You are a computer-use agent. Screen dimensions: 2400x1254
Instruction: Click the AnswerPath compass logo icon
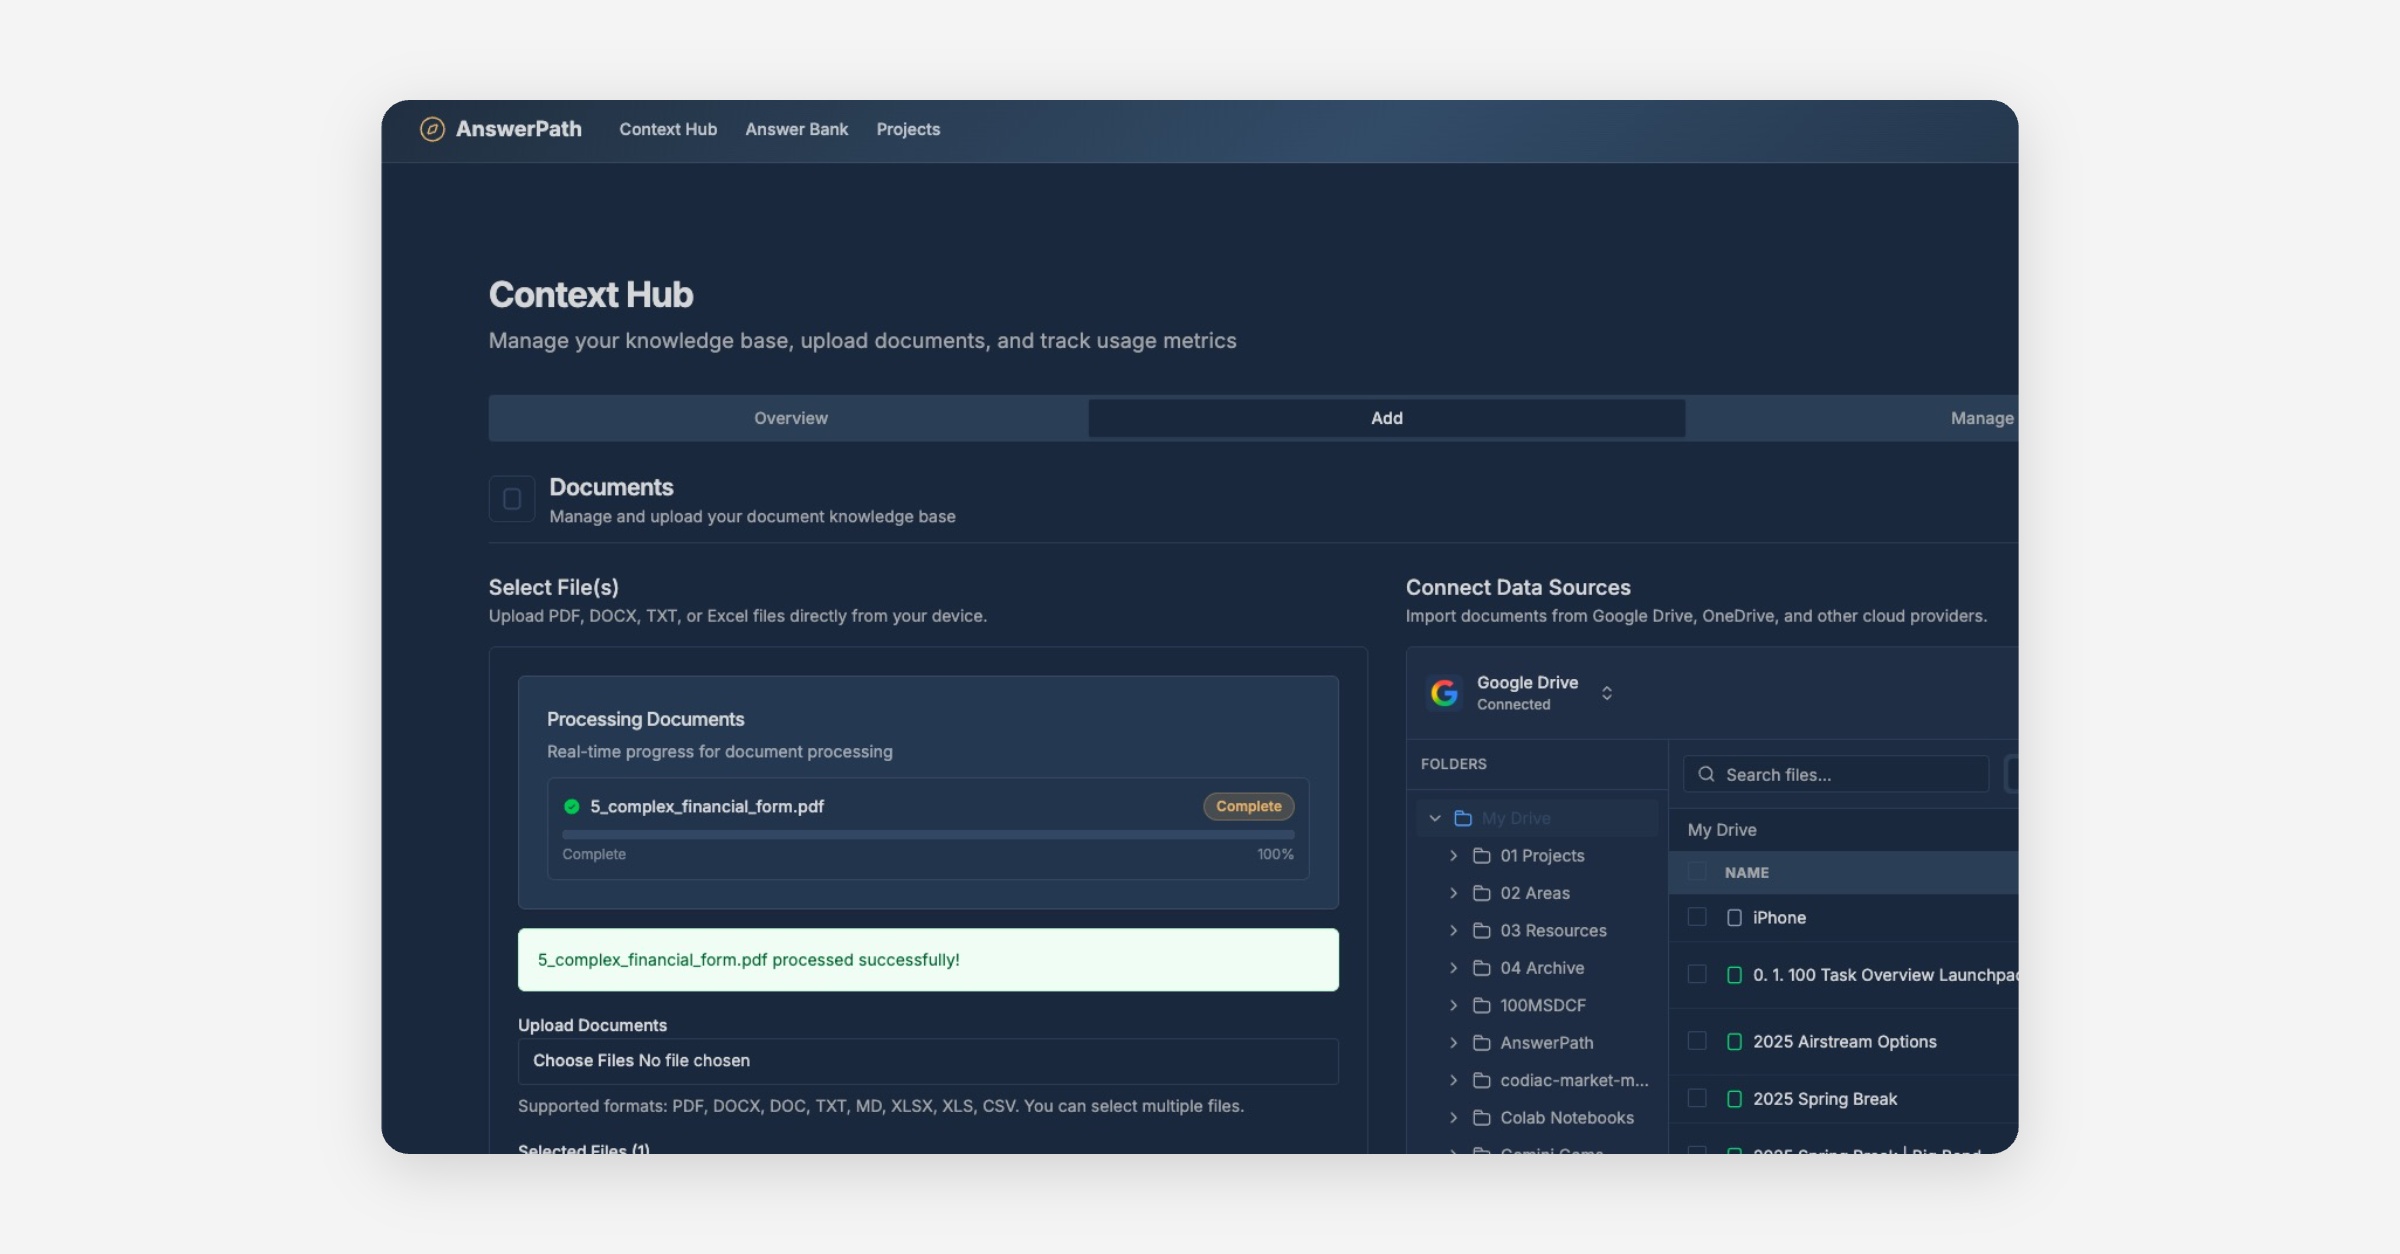432,129
